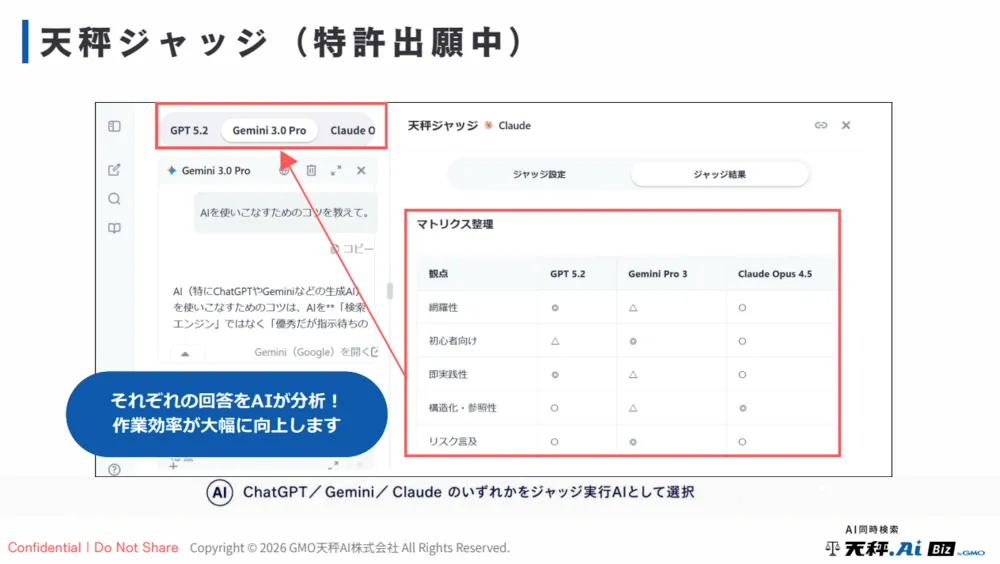Open the book library icon
The image size is (1000, 564).
click(x=114, y=228)
